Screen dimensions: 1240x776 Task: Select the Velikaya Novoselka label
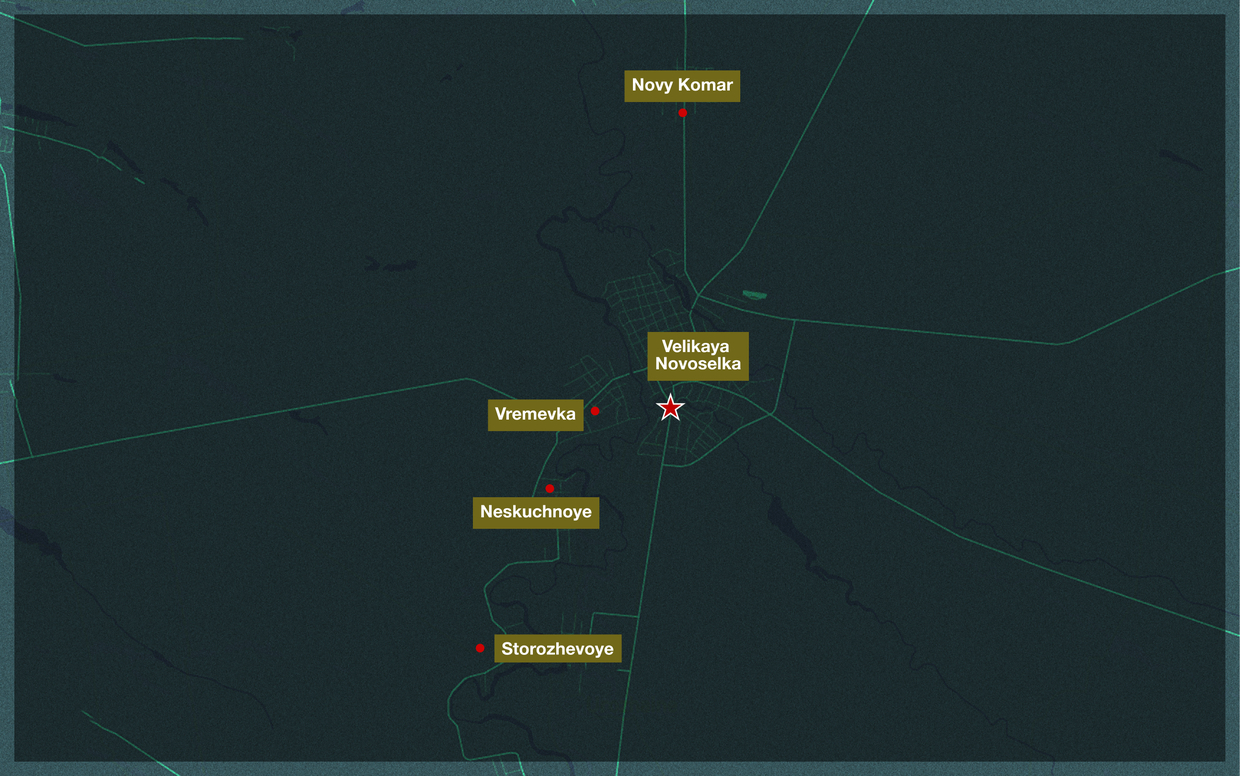tap(698, 356)
